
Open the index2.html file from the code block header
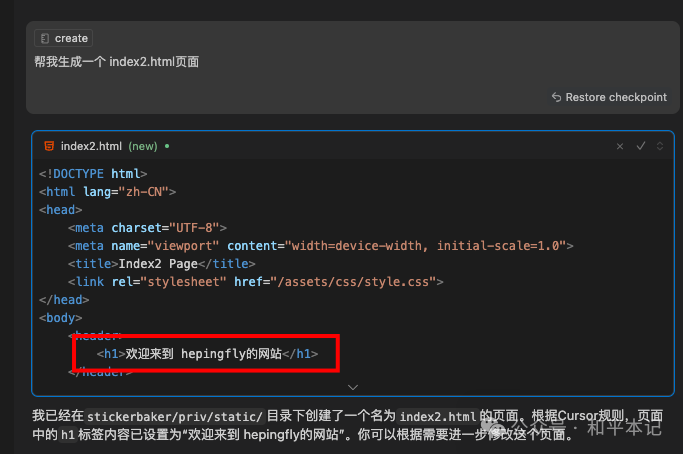(x=91, y=146)
